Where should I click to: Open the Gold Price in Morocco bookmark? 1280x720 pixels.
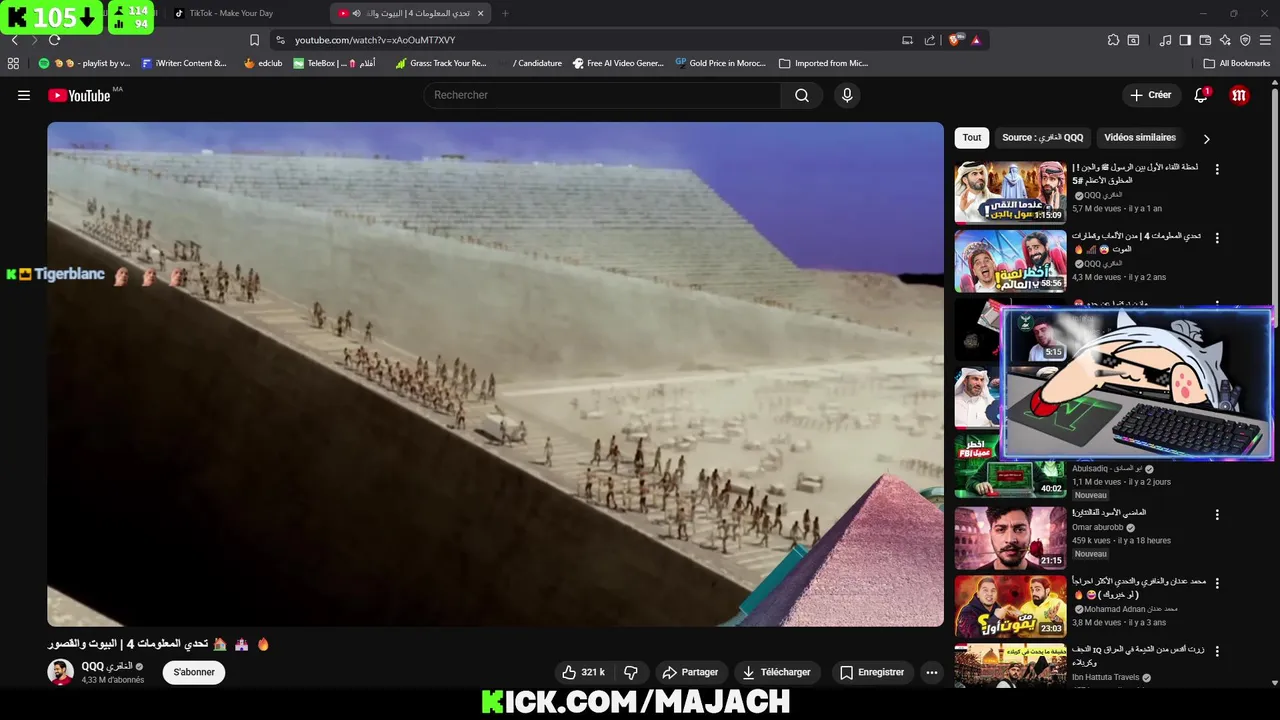[x=720, y=63]
